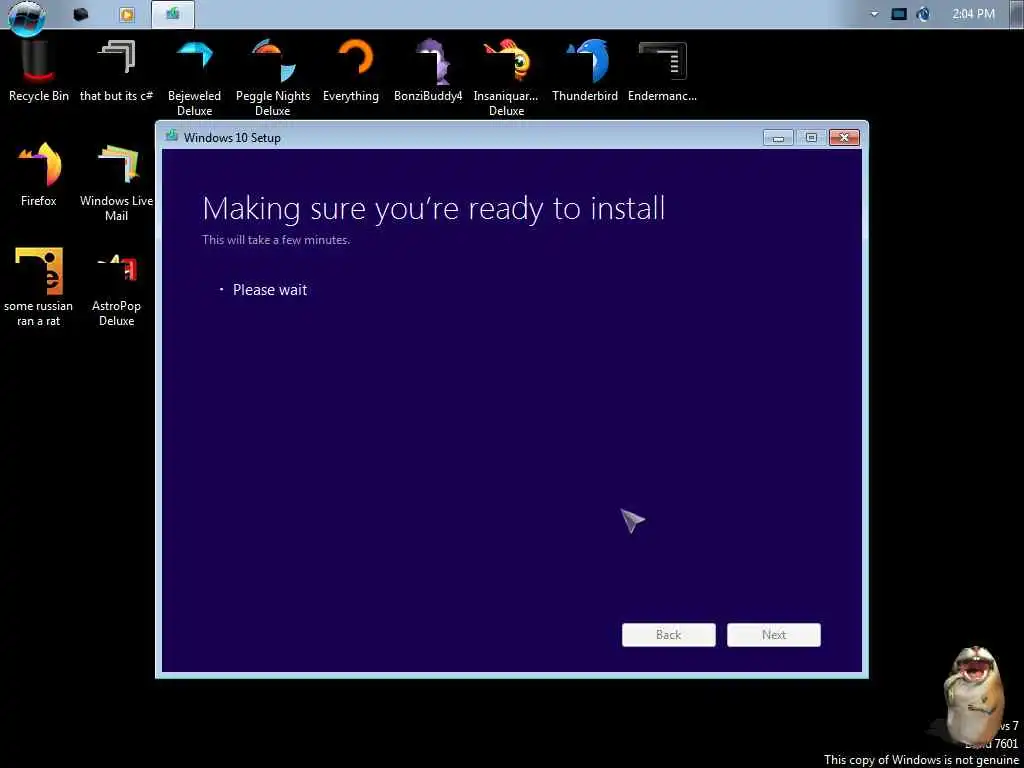Open the Endermanch desktop shortcut
This screenshot has height=768, width=1024.
662,70
